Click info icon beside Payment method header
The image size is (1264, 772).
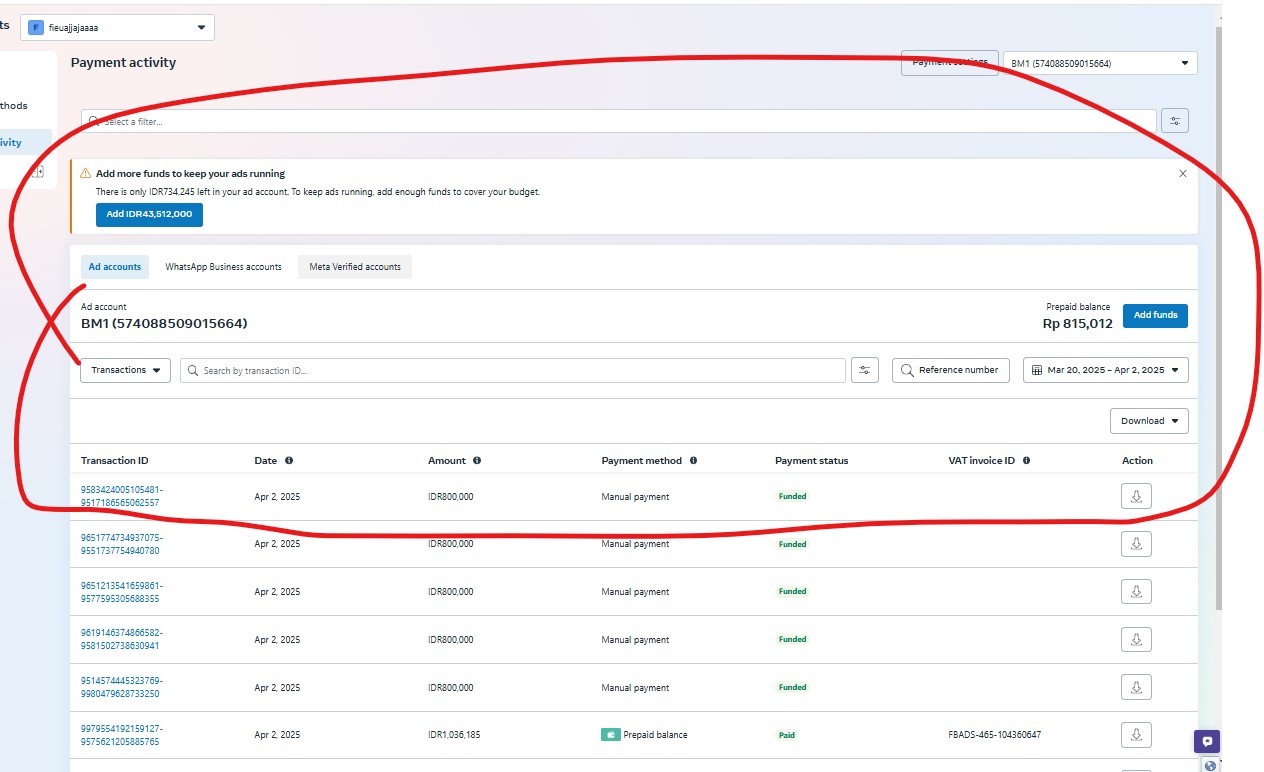(693, 461)
